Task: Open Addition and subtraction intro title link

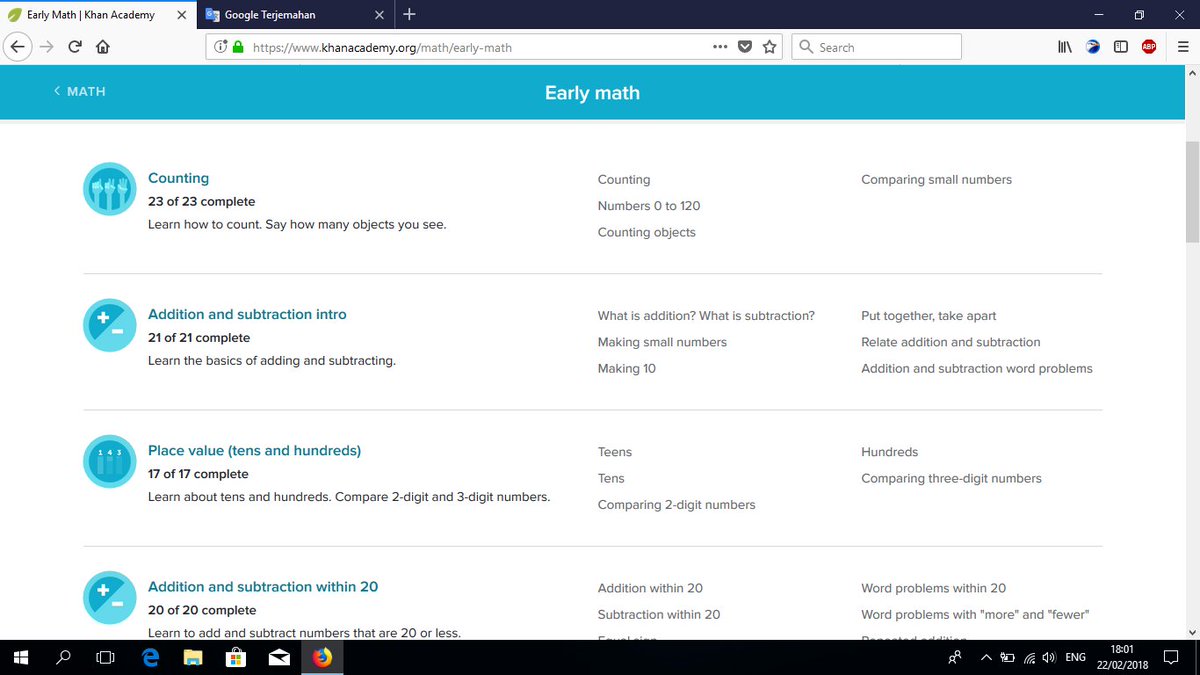Action: click(247, 314)
